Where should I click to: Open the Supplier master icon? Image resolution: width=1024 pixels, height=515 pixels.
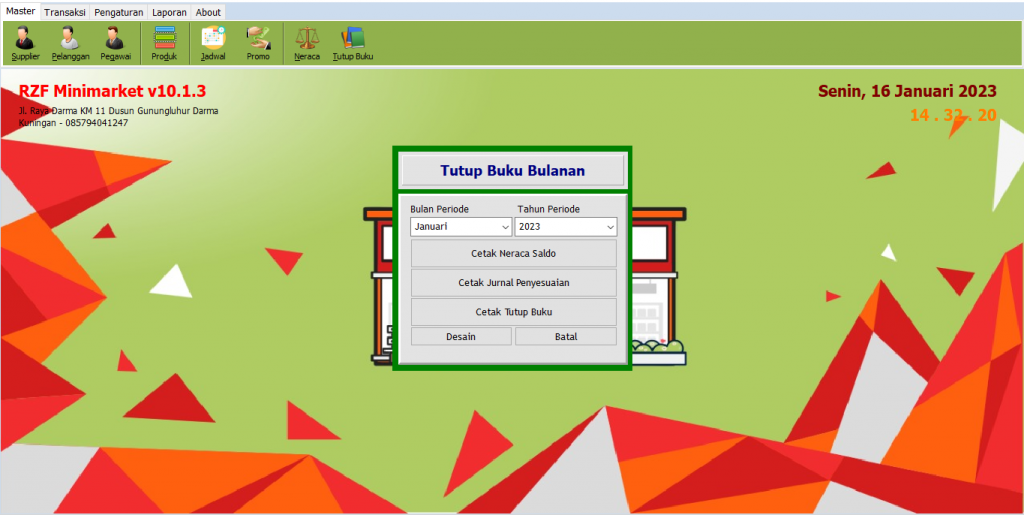25,43
